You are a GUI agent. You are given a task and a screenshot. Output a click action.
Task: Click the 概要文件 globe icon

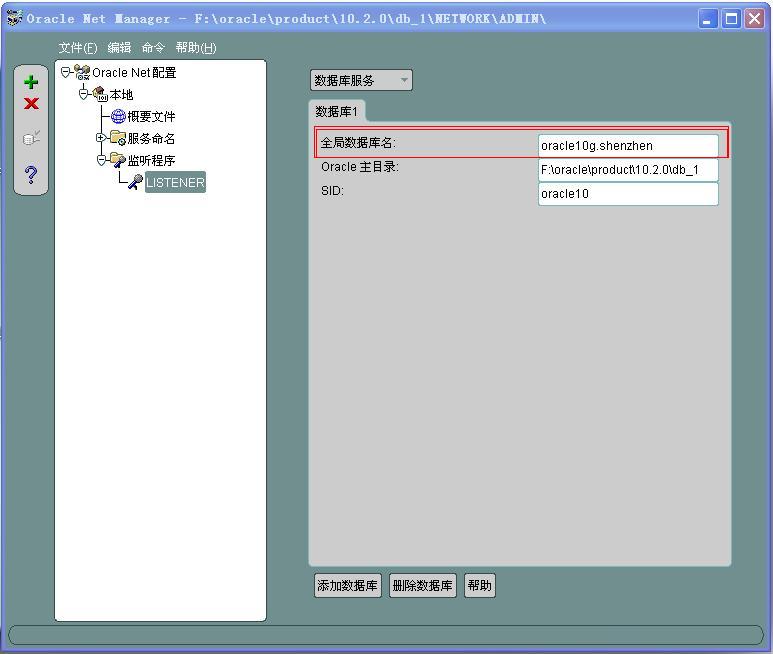[118, 116]
